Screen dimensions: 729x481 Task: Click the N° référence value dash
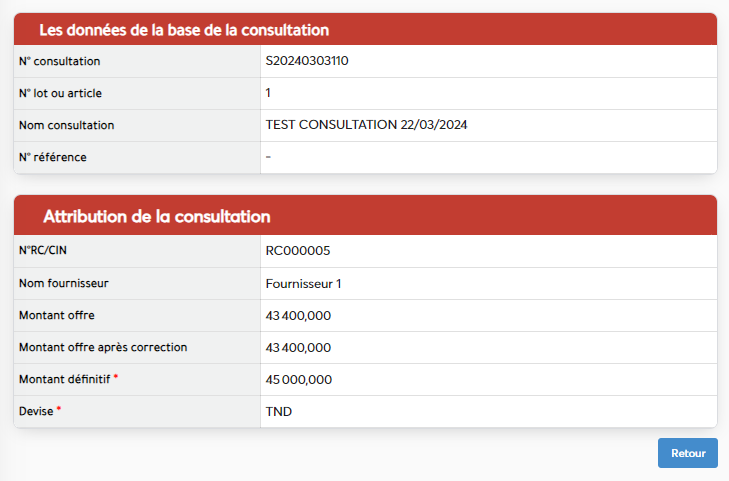(268, 157)
